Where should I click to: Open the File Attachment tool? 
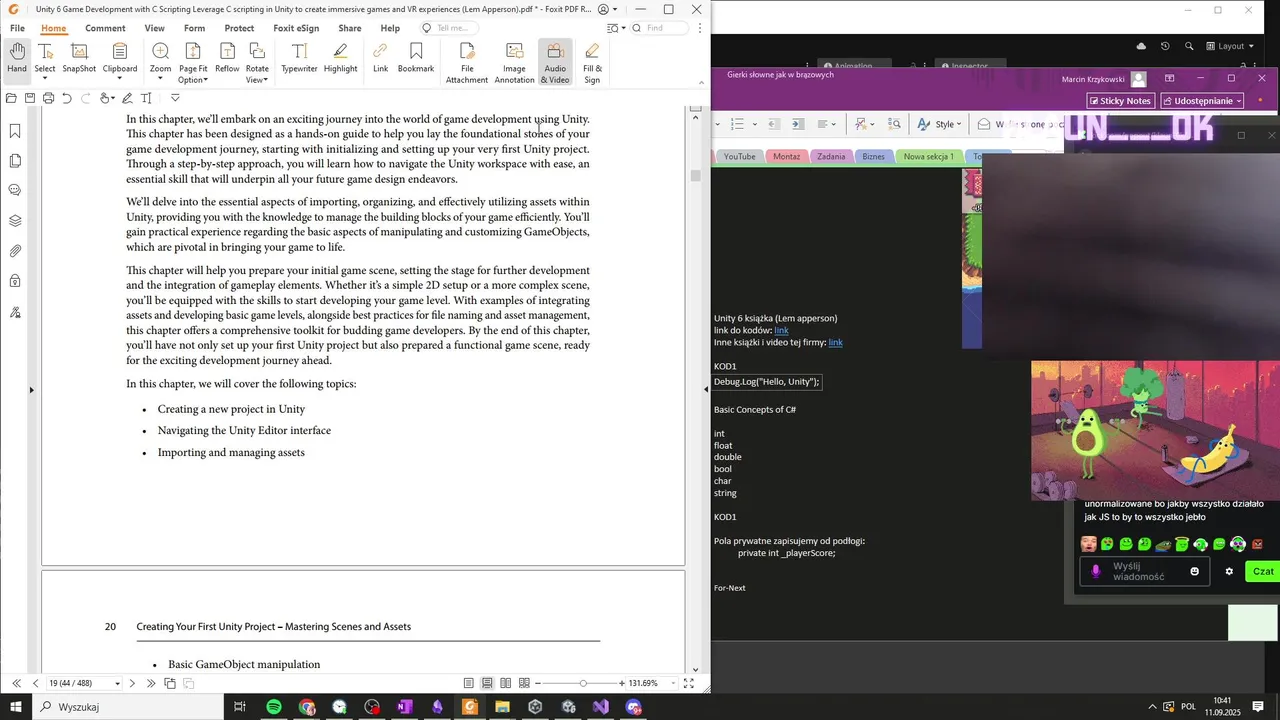click(467, 63)
